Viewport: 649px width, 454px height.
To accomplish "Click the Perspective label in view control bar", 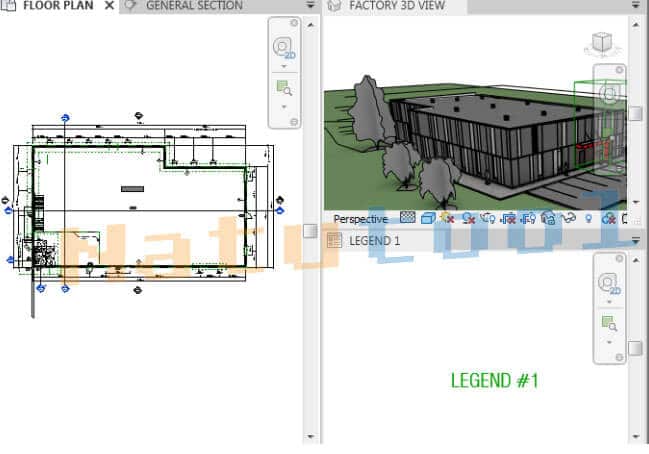I will tap(360, 218).
